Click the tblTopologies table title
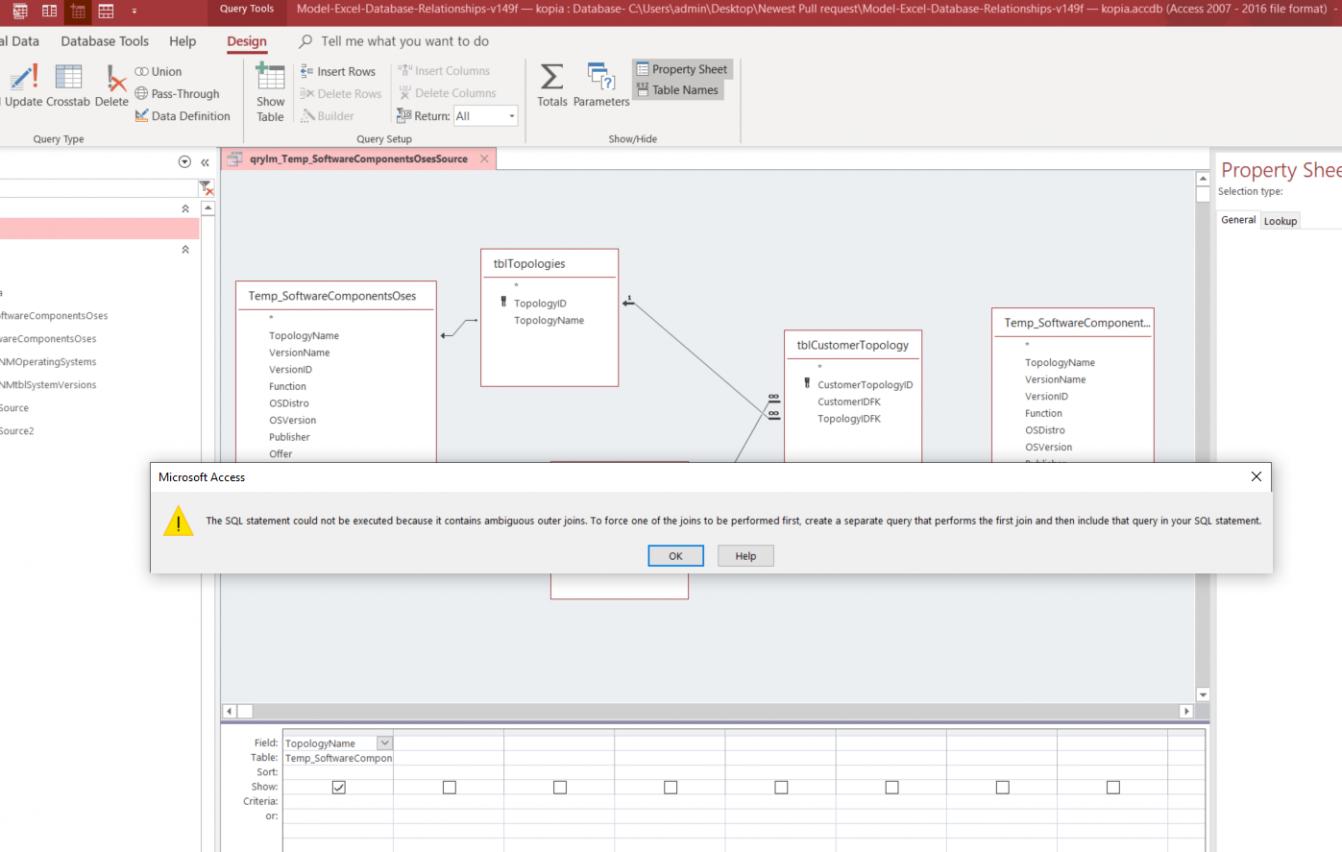The width and height of the screenshot is (1342, 852). 529,264
